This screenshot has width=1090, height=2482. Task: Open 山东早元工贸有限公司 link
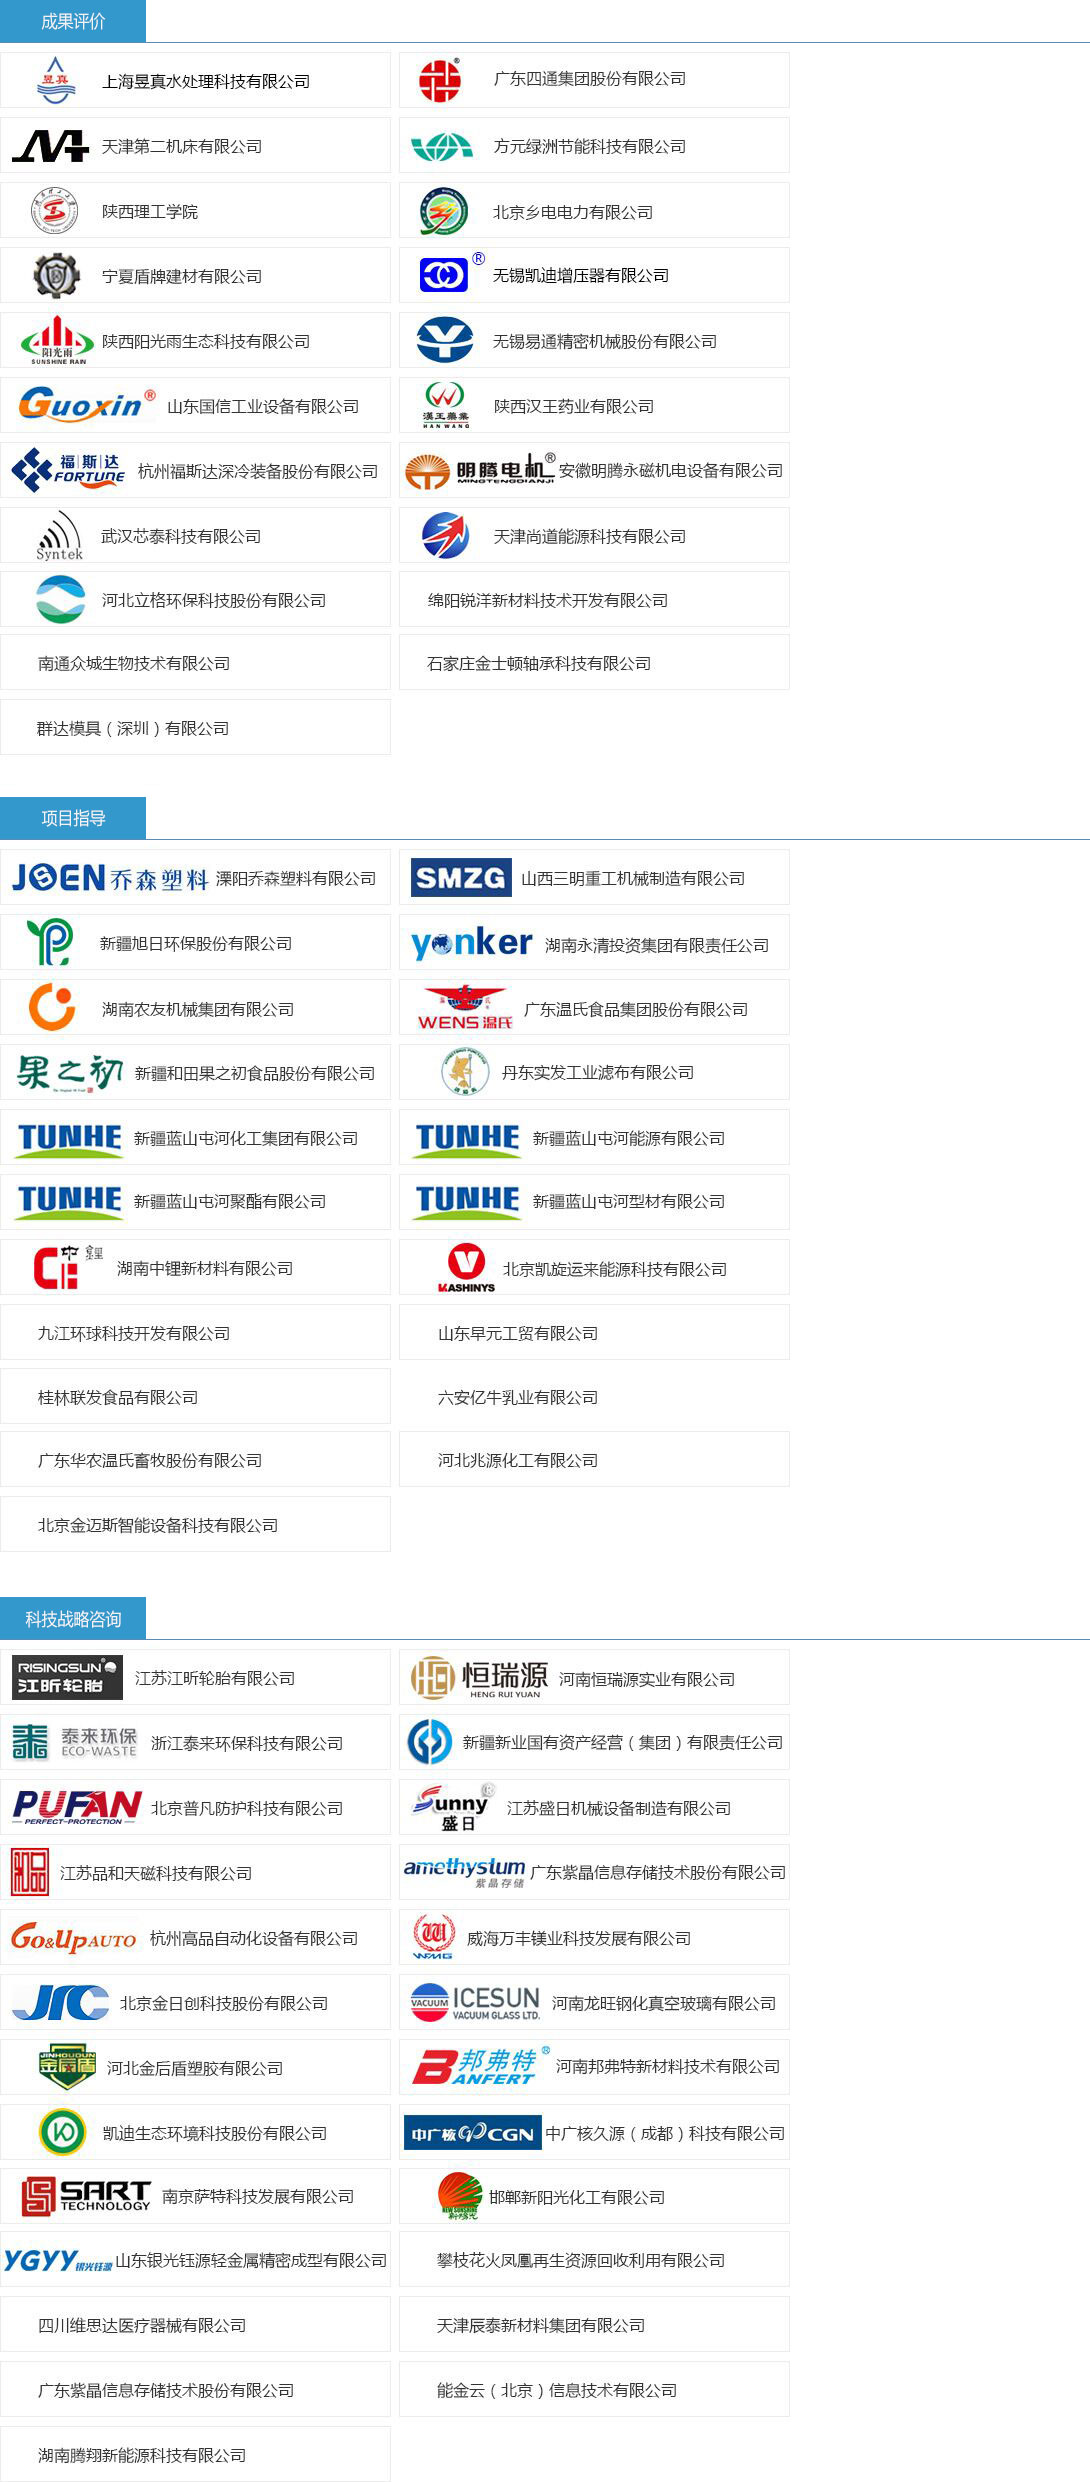518,1333
